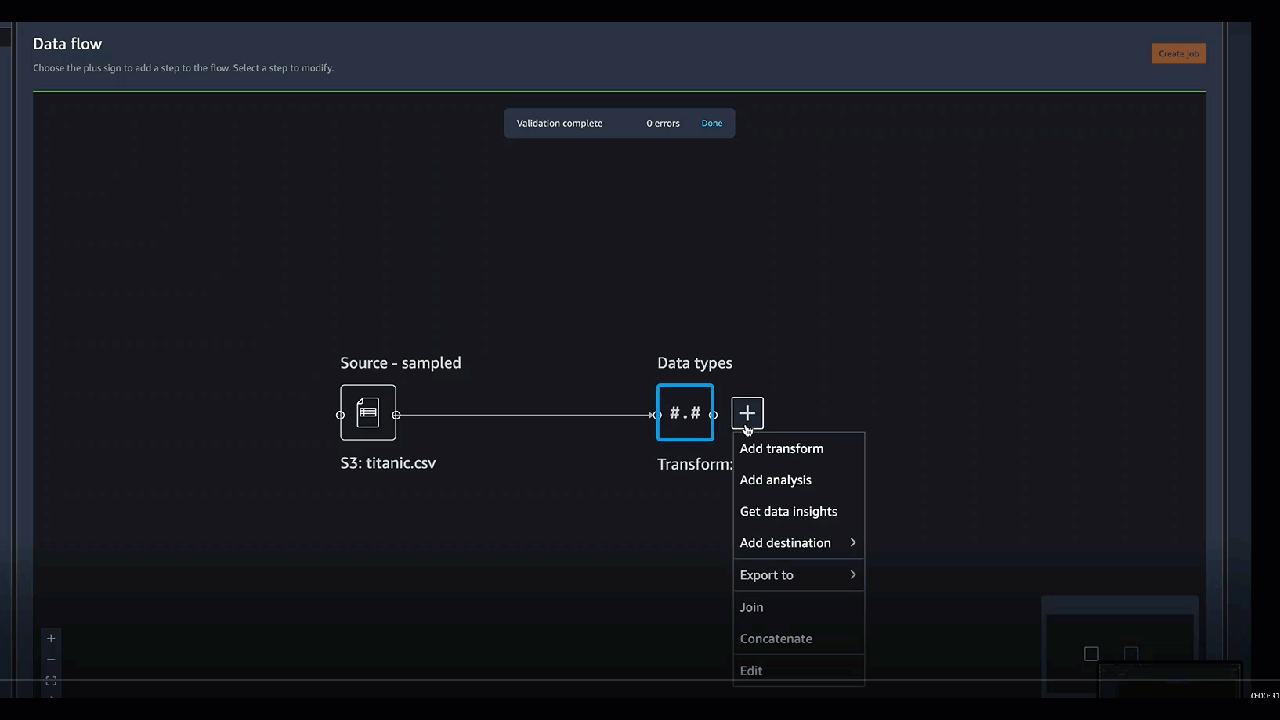Choose Add analysis from the menu
The height and width of the screenshot is (720, 1280).
click(775, 480)
